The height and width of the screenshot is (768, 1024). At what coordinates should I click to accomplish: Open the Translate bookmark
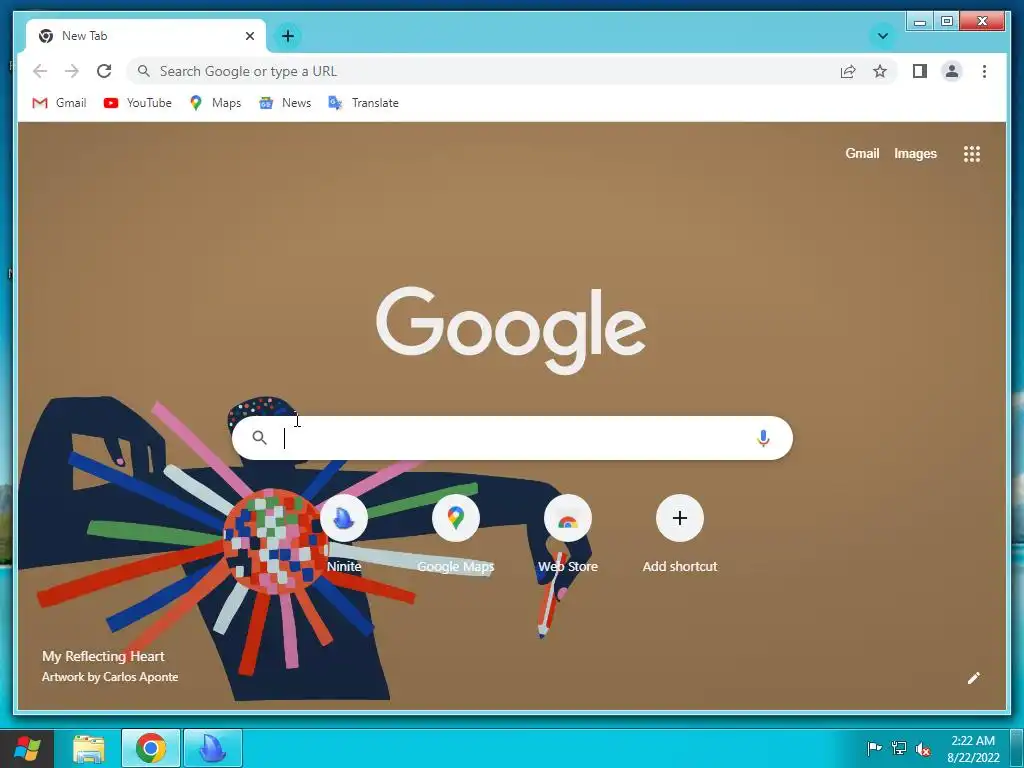364,103
